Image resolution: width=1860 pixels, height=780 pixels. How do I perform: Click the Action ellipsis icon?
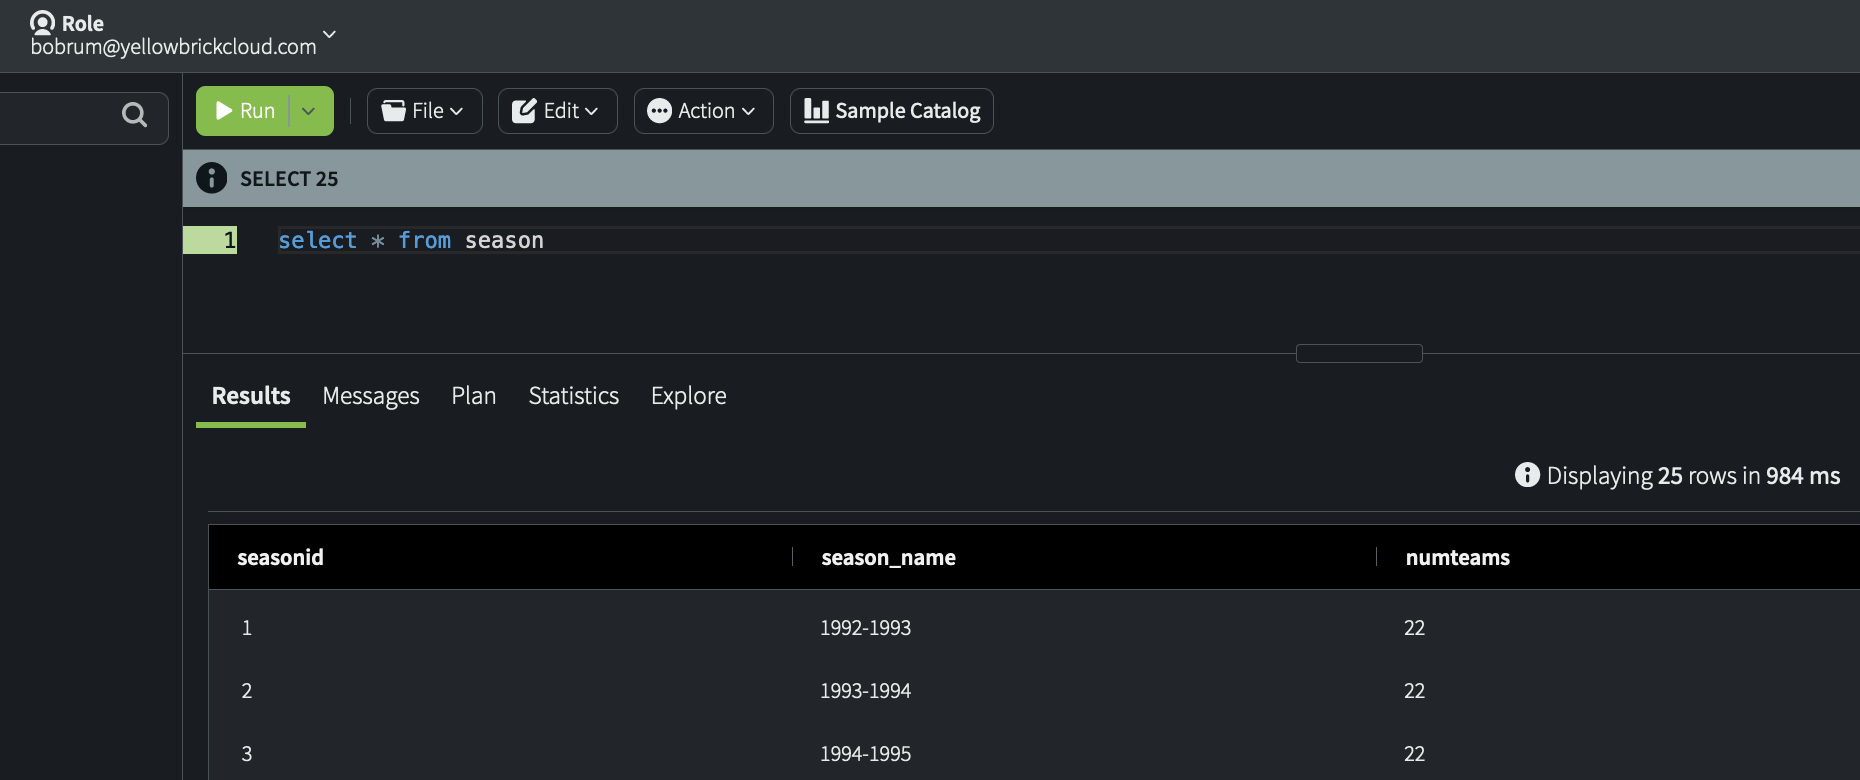point(659,111)
